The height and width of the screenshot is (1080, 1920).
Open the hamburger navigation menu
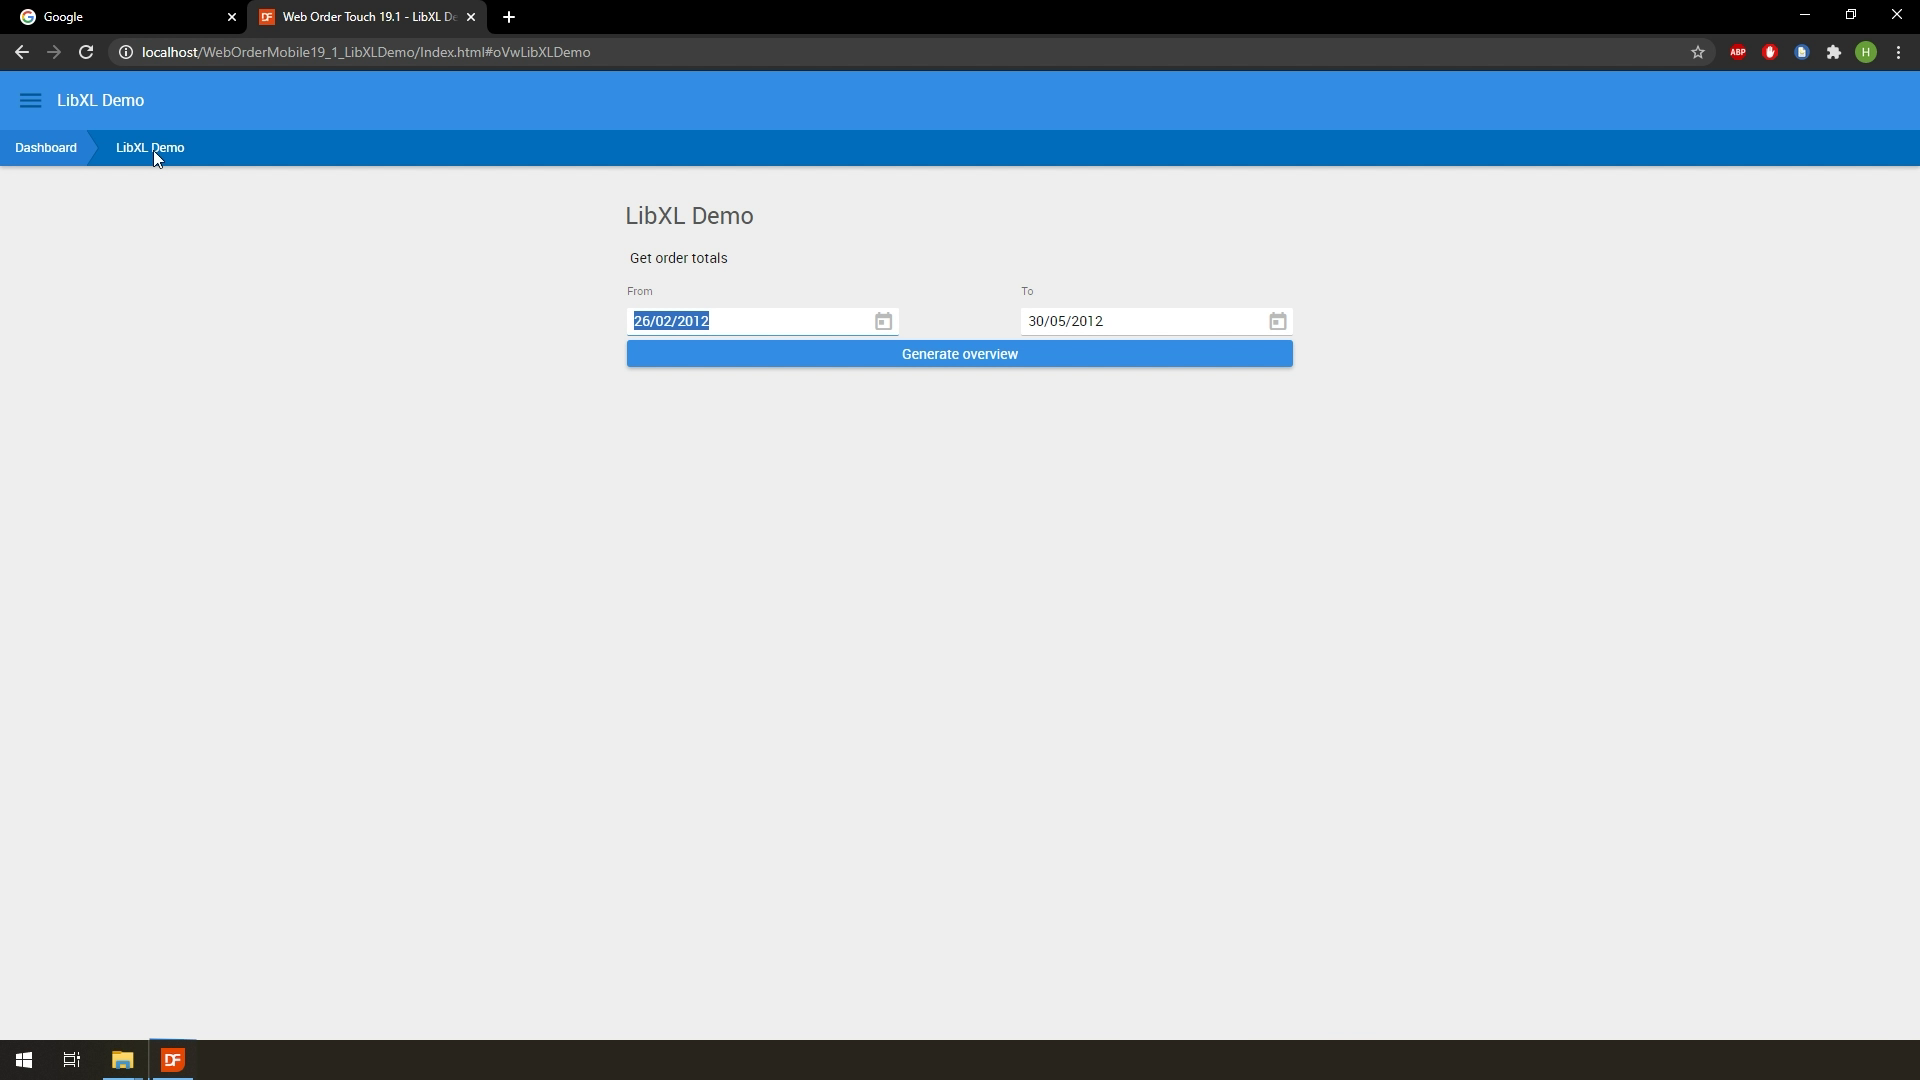tap(30, 100)
